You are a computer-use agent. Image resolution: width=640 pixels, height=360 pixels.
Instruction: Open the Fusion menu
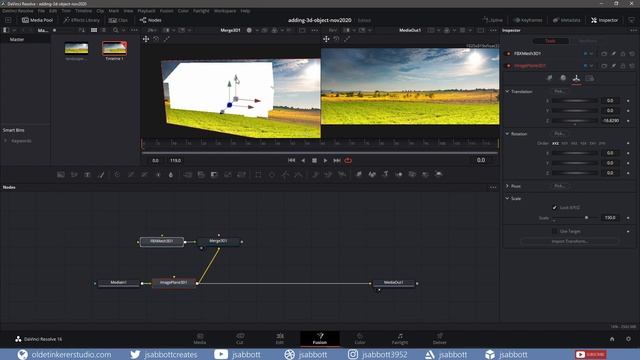[x=167, y=11]
